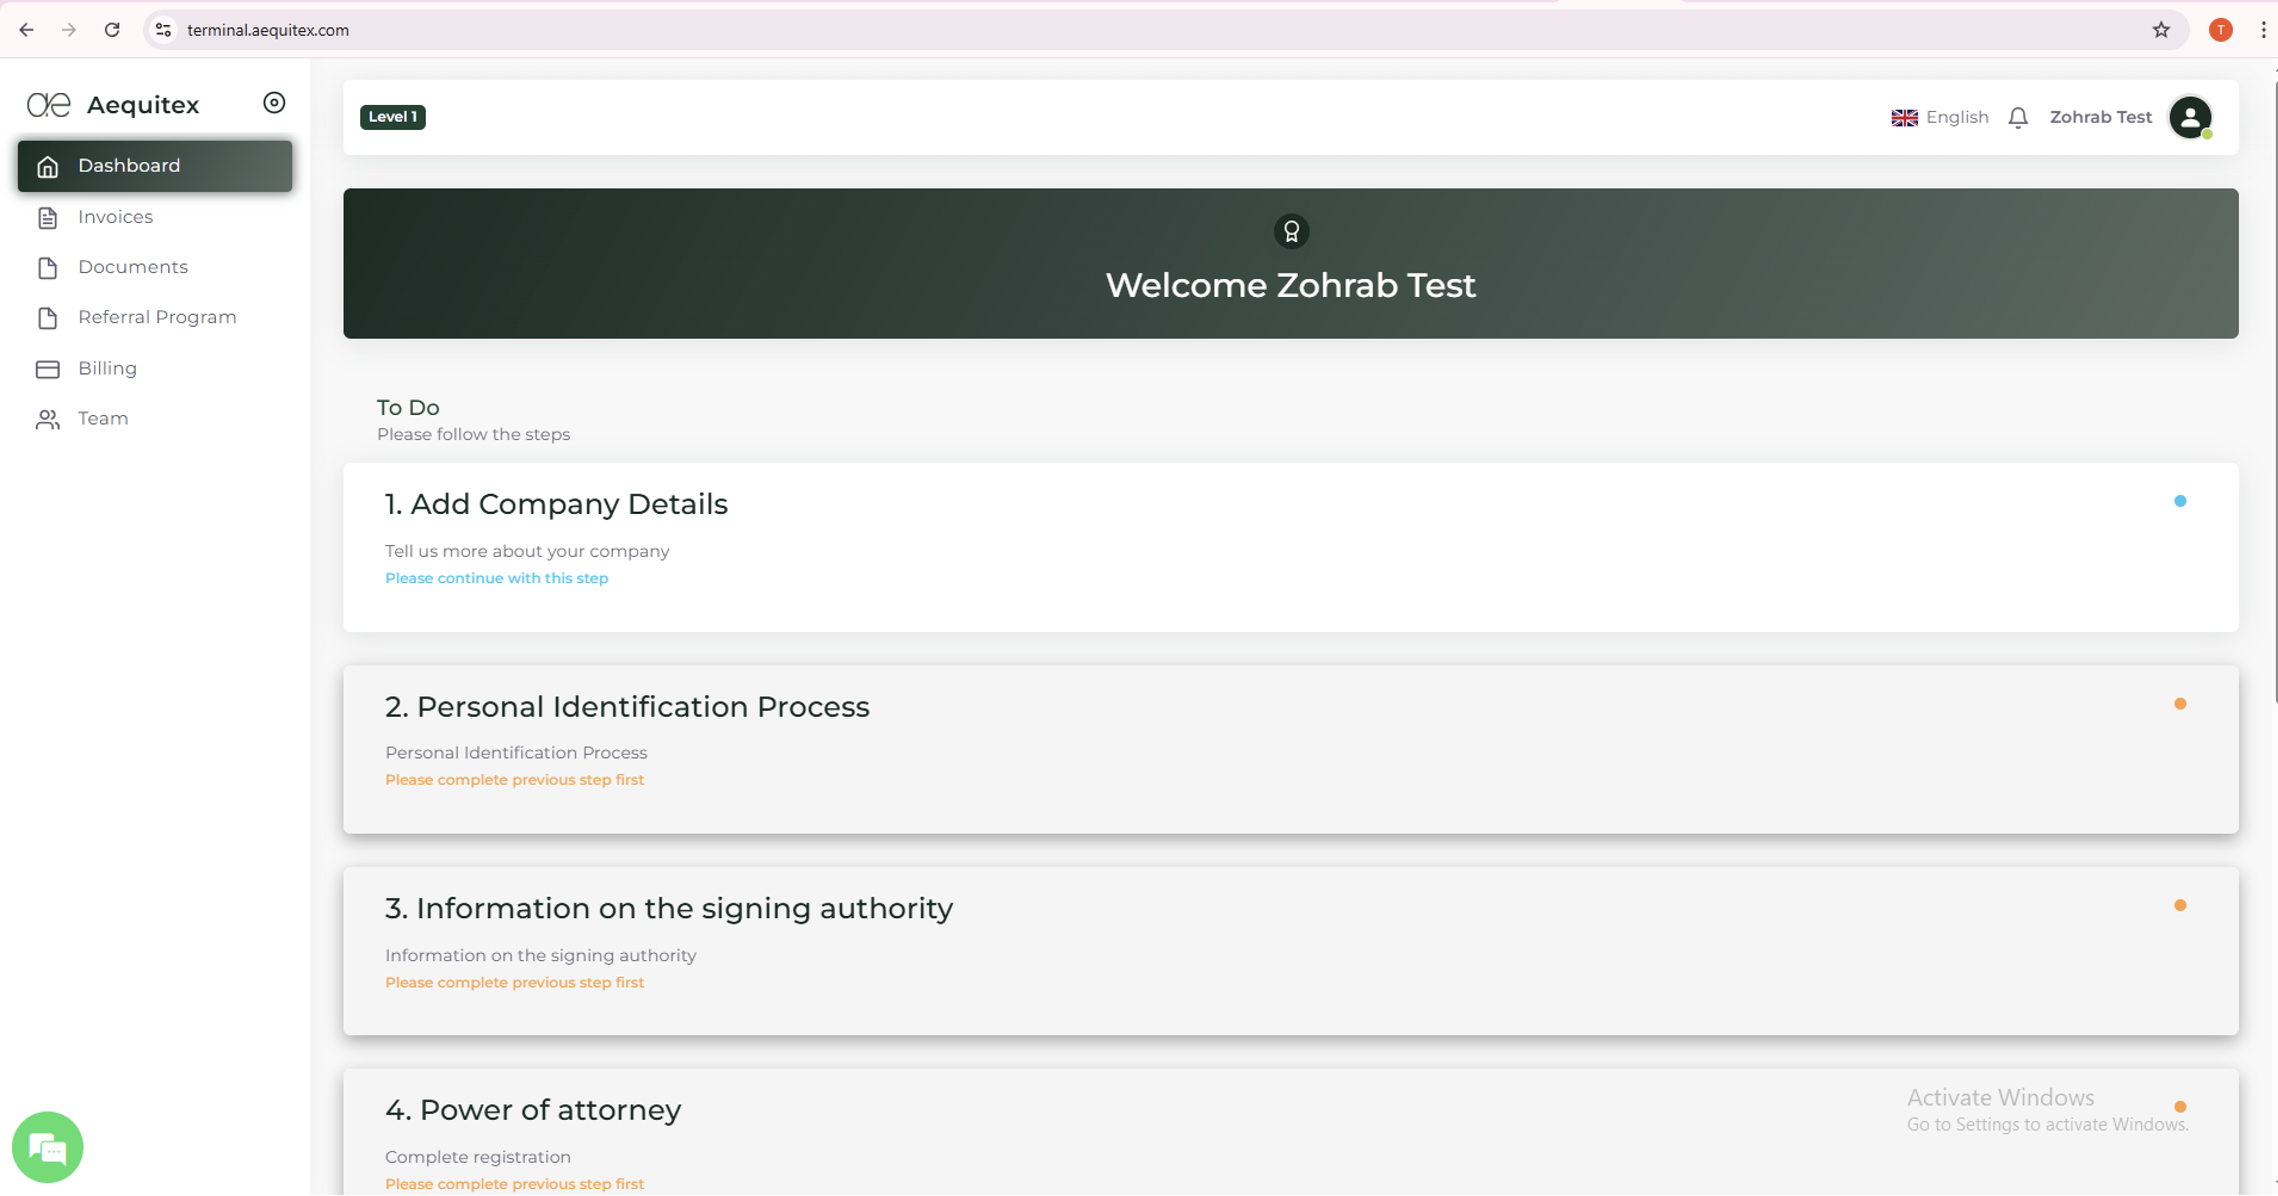Click the browser back arrow

click(x=26, y=30)
